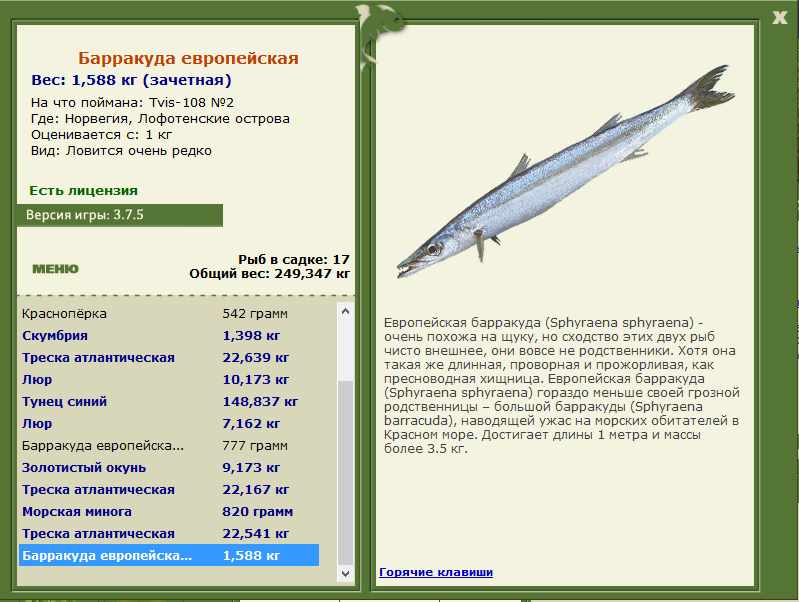Click the Вид: Ловится очень редко line

point(121,151)
